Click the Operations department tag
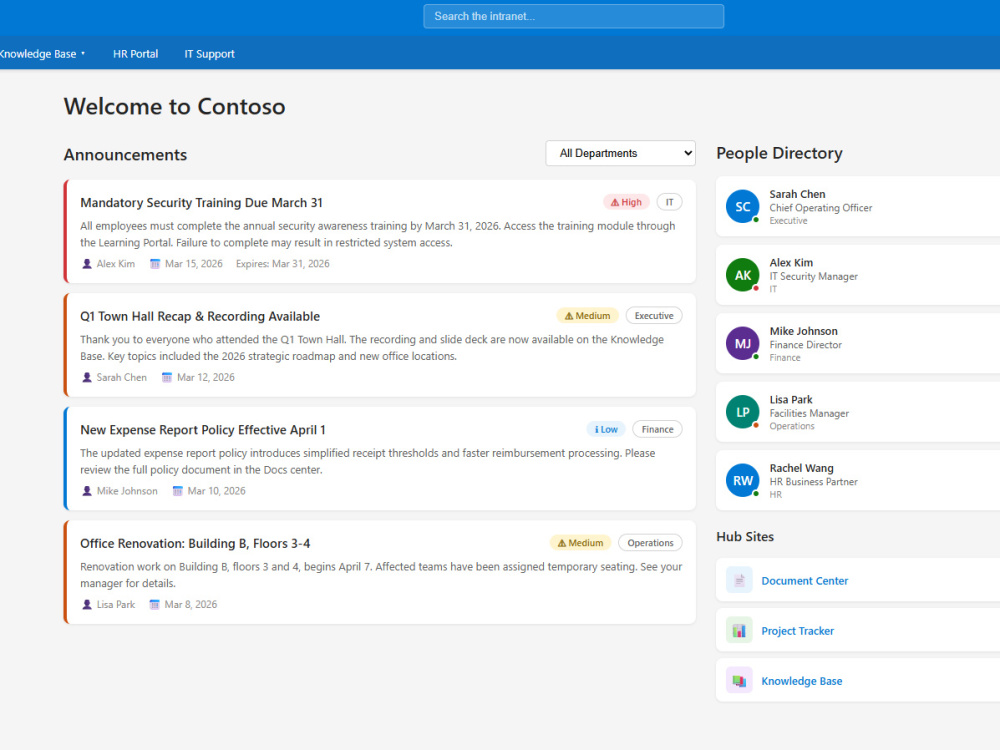 point(651,543)
